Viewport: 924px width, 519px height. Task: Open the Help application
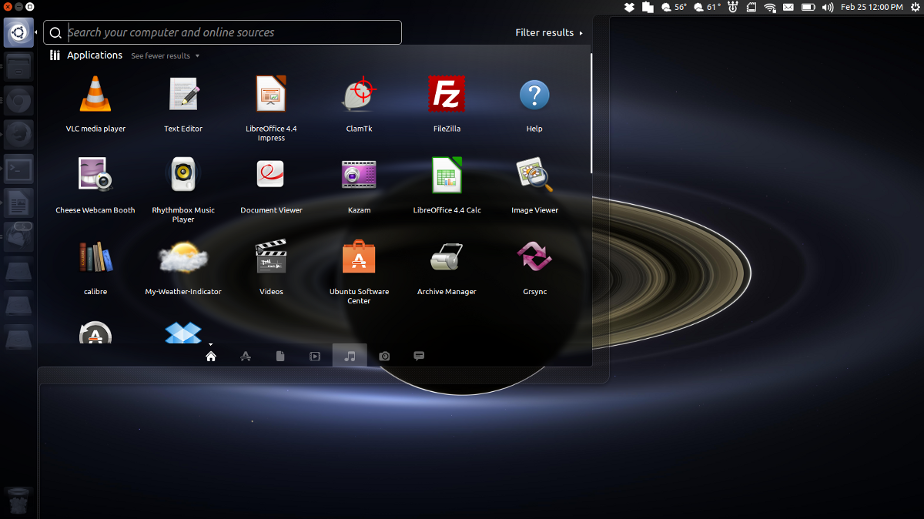point(534,104)
